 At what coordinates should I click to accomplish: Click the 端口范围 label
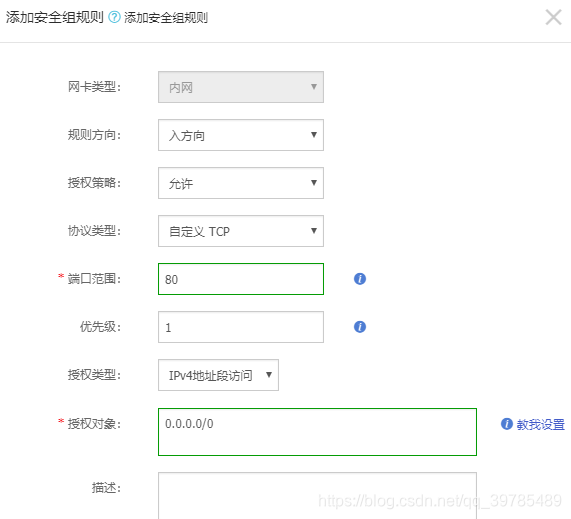[94, 279]
